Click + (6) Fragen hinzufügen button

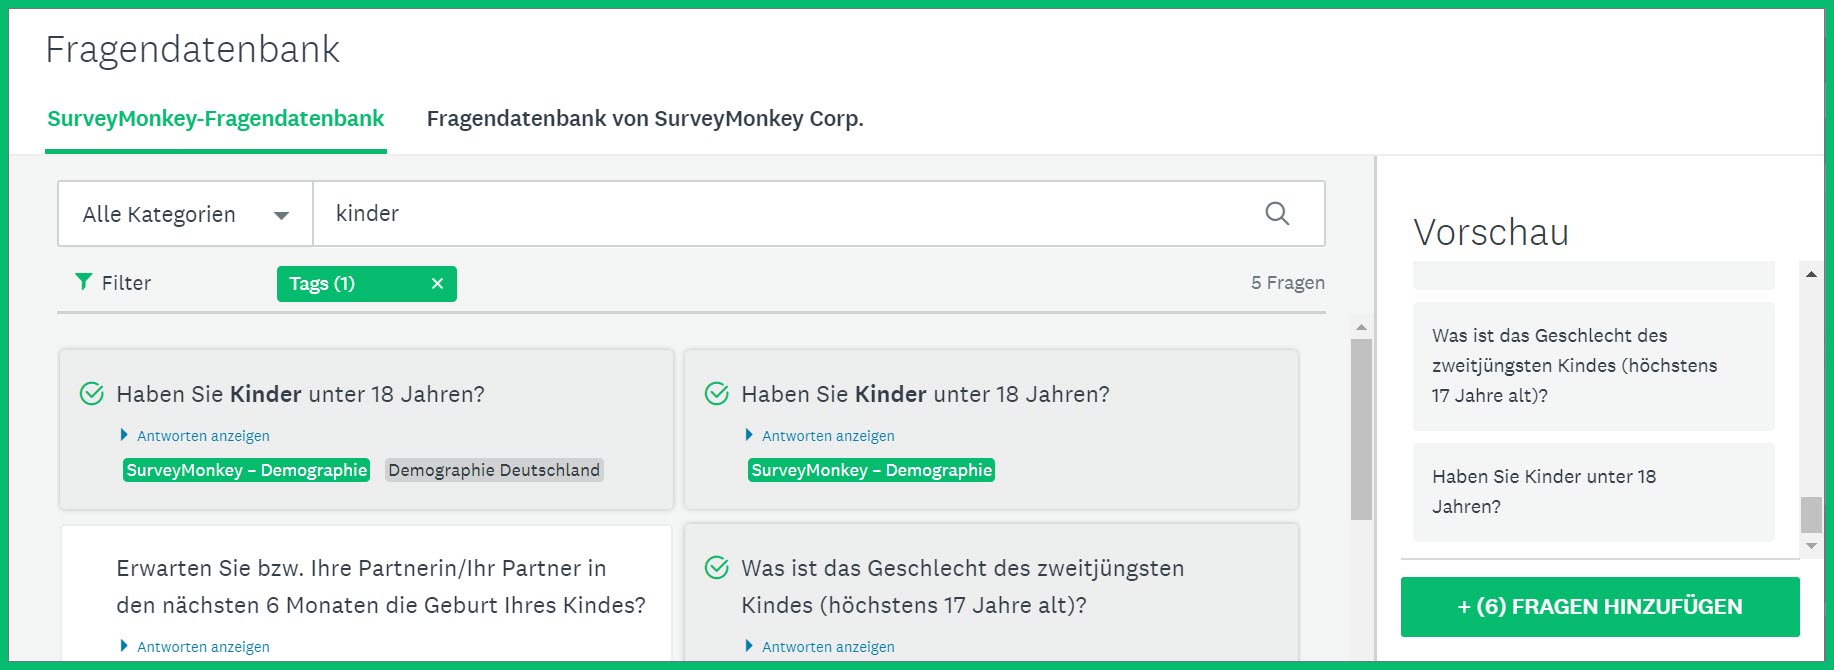pos(1600,607)
